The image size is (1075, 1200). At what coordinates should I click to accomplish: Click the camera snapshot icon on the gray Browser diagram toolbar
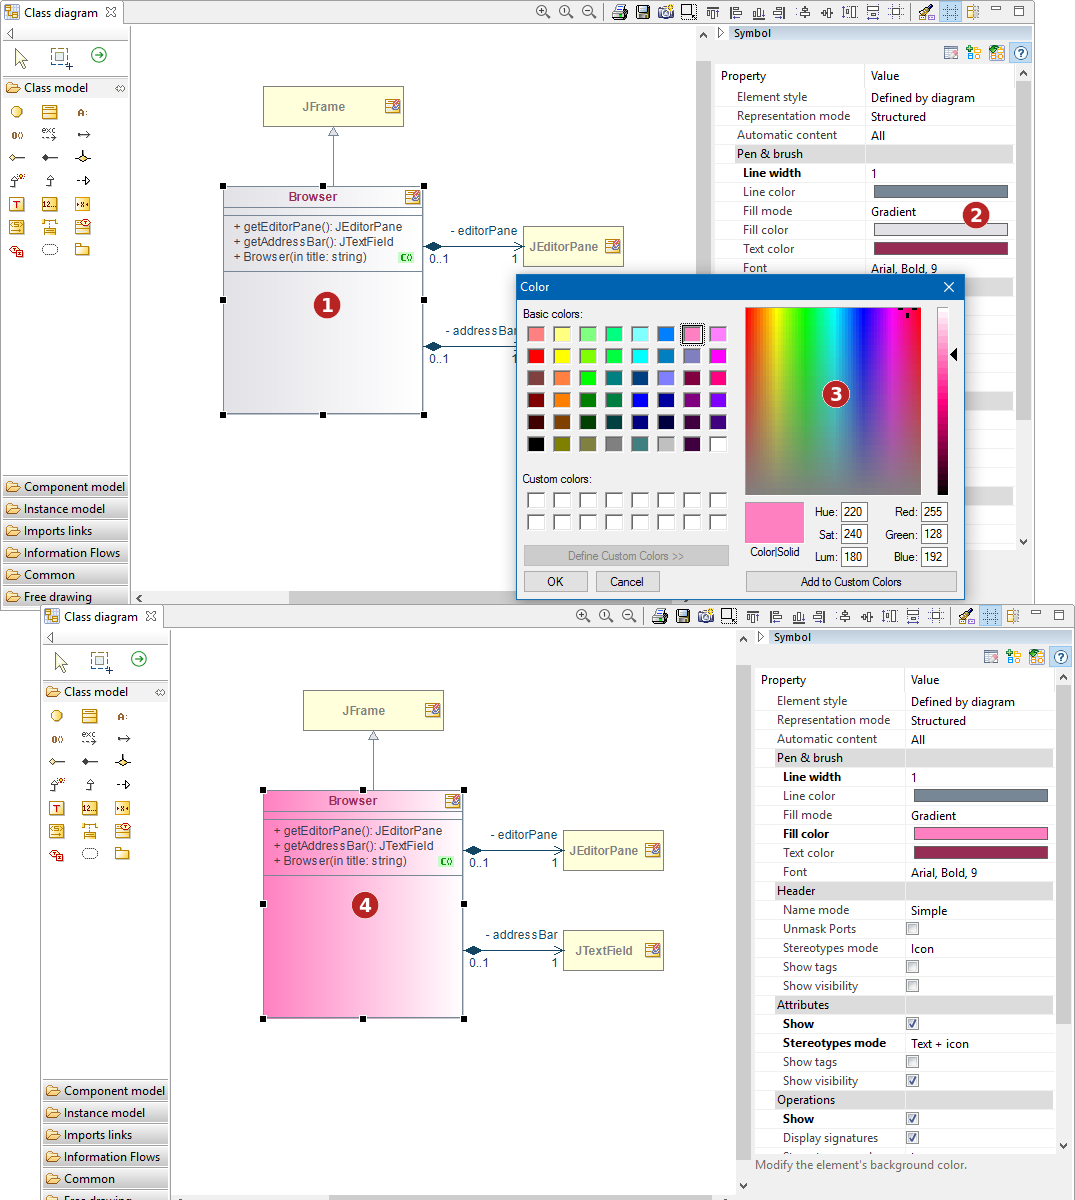click(x=666, y=12)
